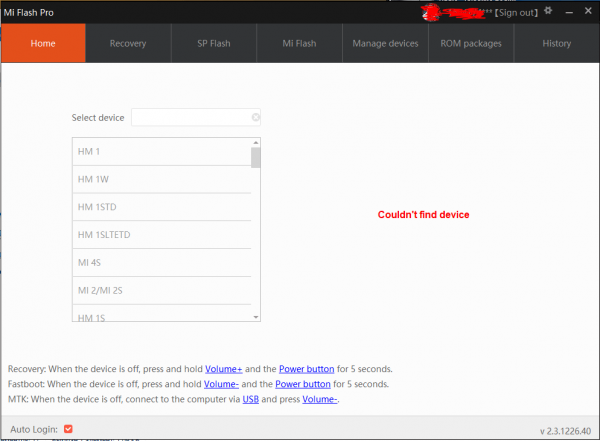This screenshot has height=441, width=600.
Task: Open the History tab
Action: (557, 43)
